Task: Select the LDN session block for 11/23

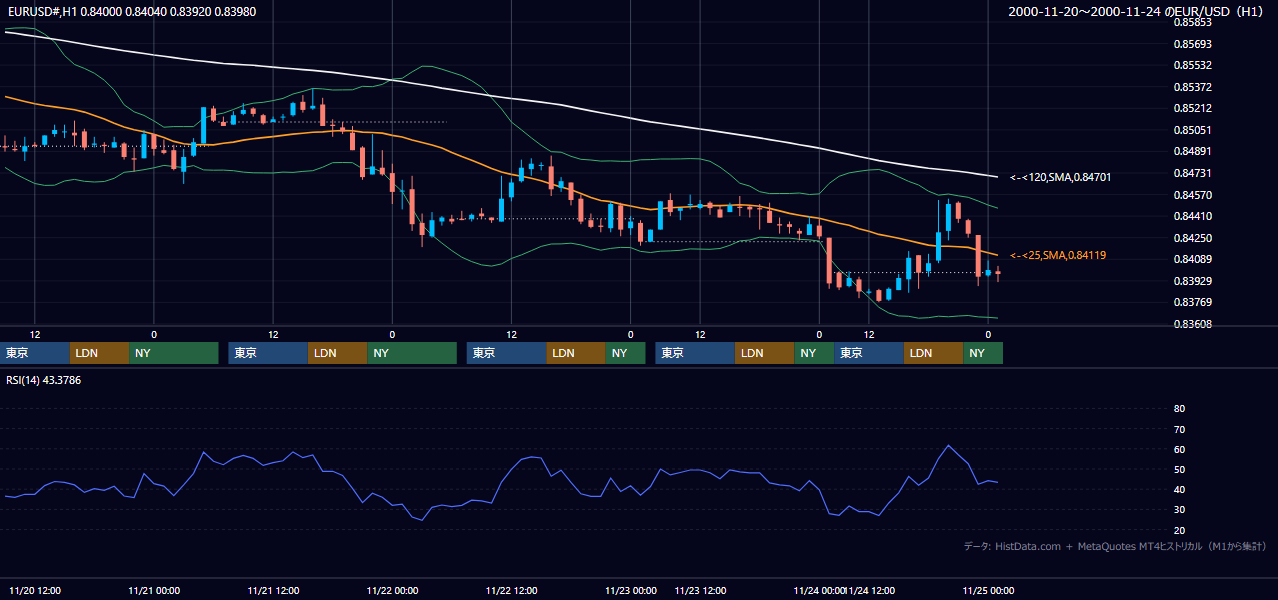Action: [764, 353]
